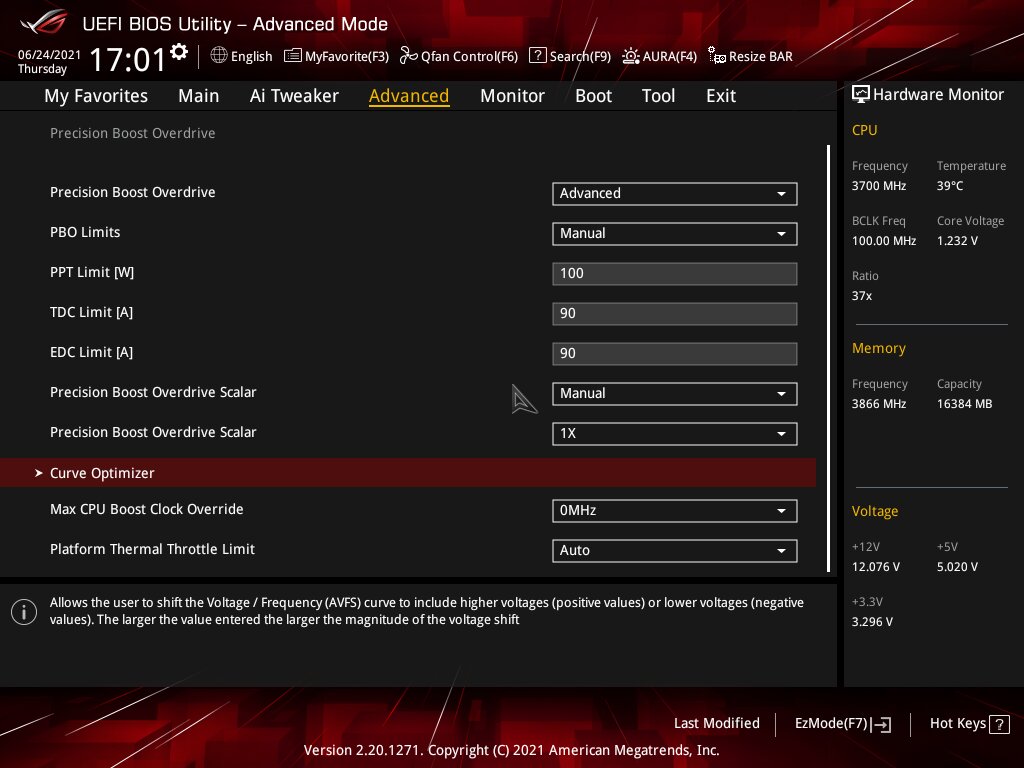Click the Curve Optimizer arrow marker
The image size is (1024, 768).
(x=39, y=473)
